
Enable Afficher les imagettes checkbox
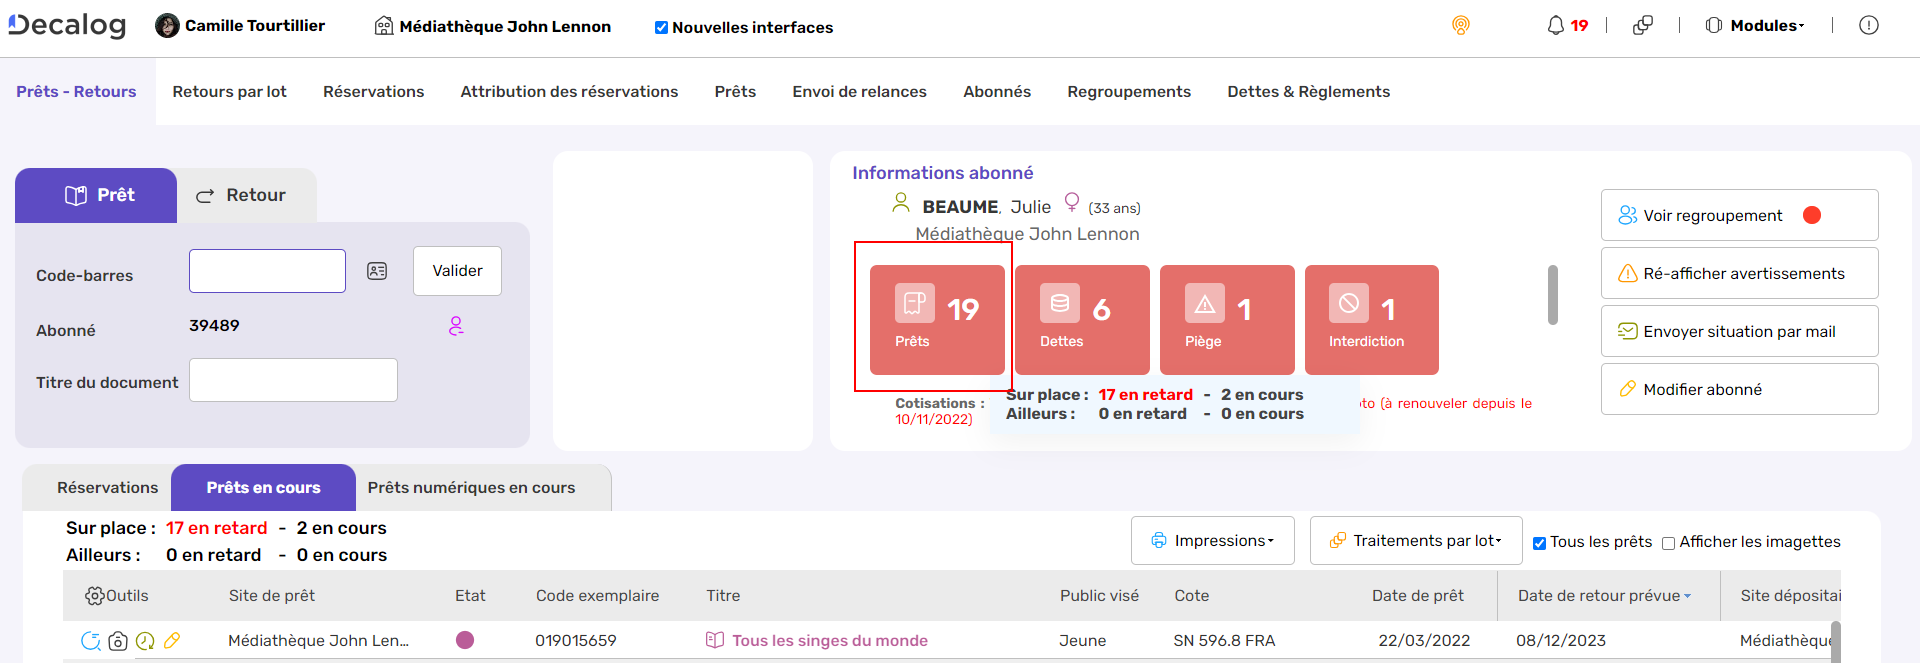coord(1668,543)
